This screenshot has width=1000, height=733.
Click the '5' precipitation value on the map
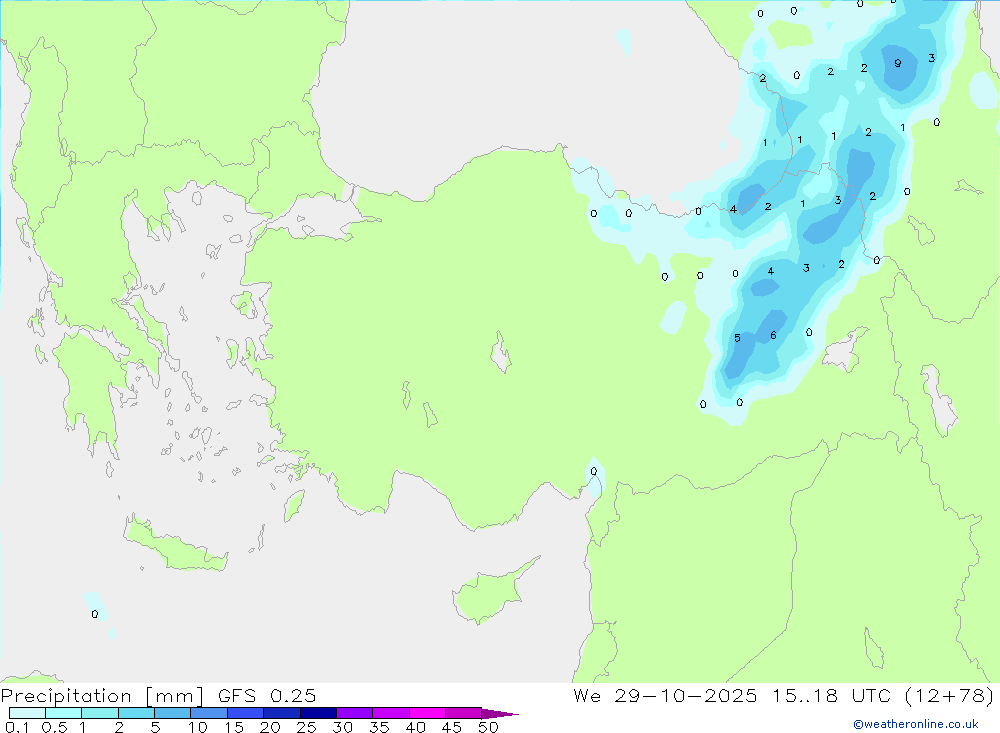coord(737,338)
